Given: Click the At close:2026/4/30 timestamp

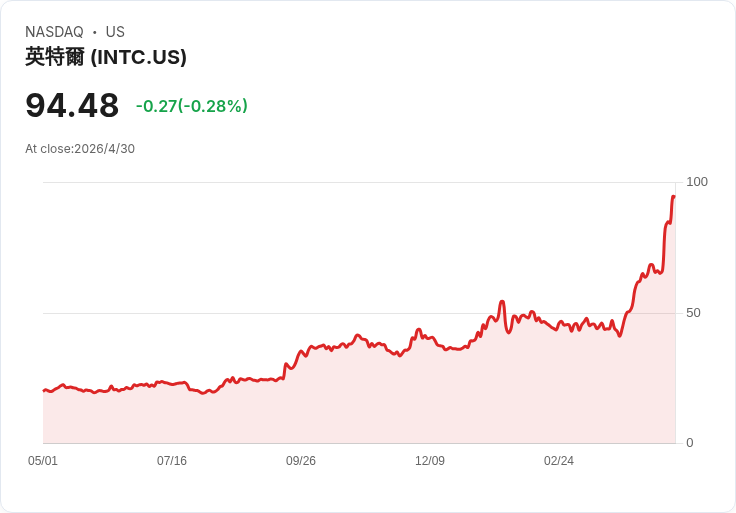Looking at the screenshot, I should click(x=80, y=149).
